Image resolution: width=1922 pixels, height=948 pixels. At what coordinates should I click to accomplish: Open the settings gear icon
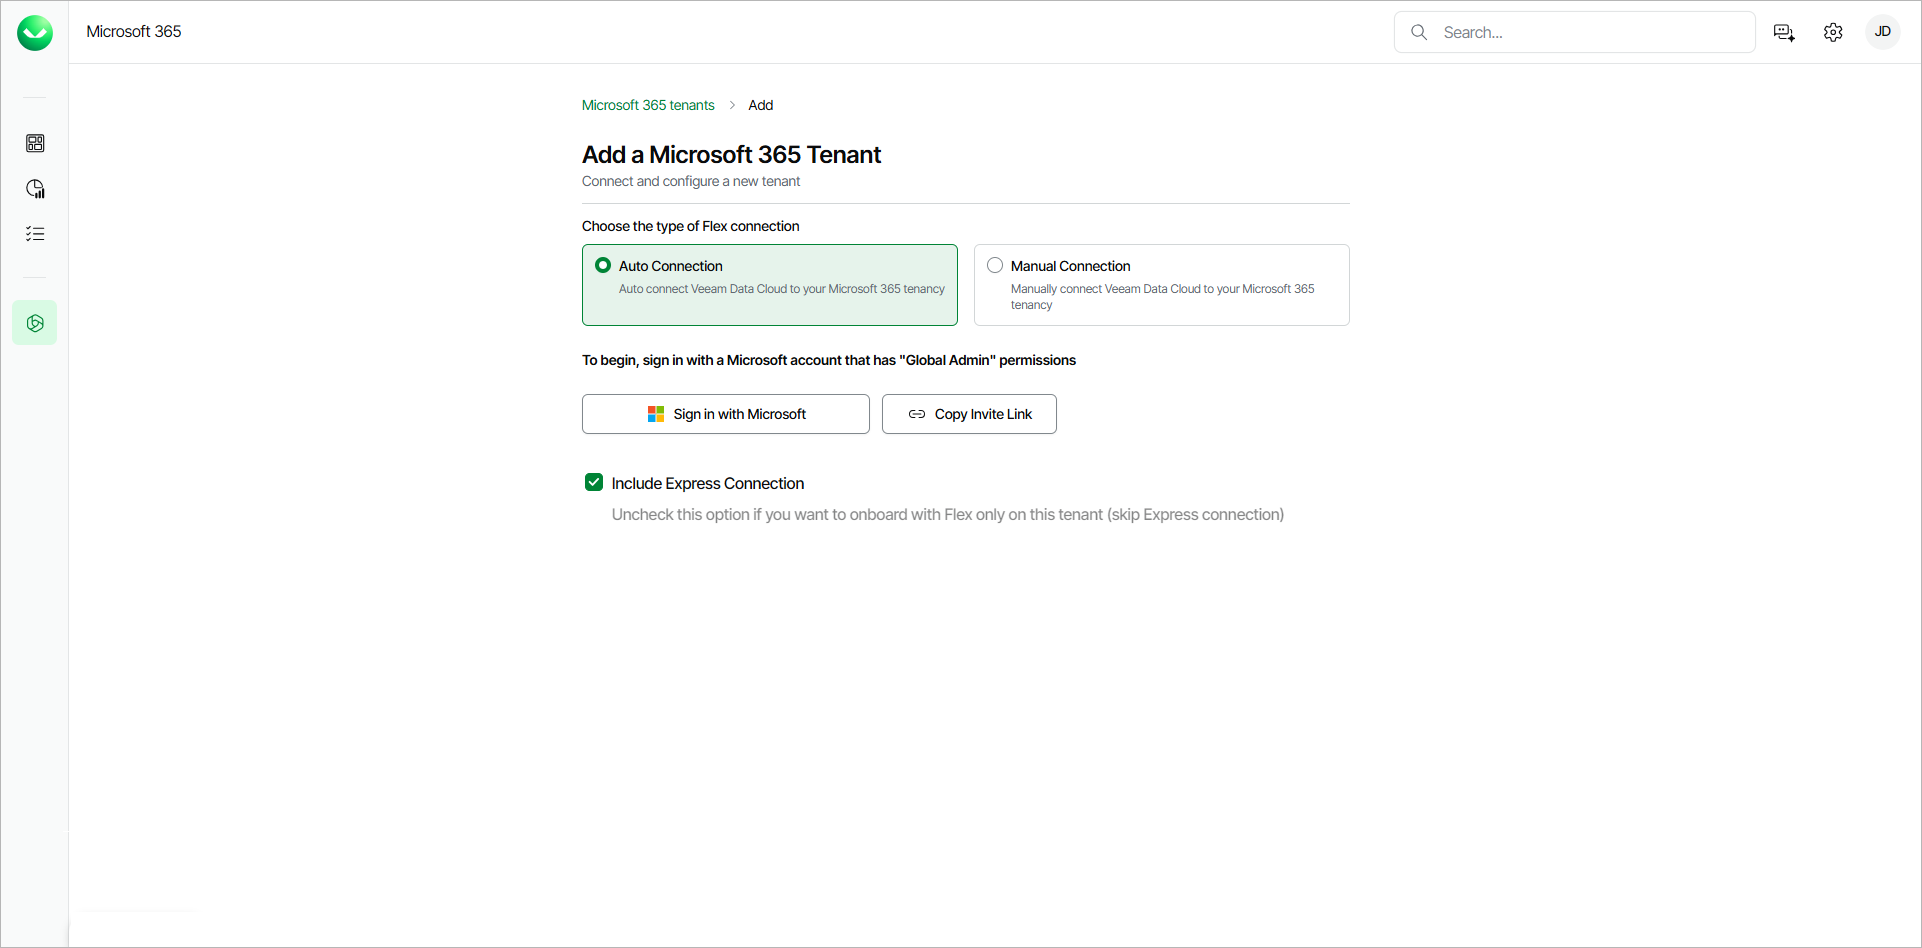[x=1833, y=32]
